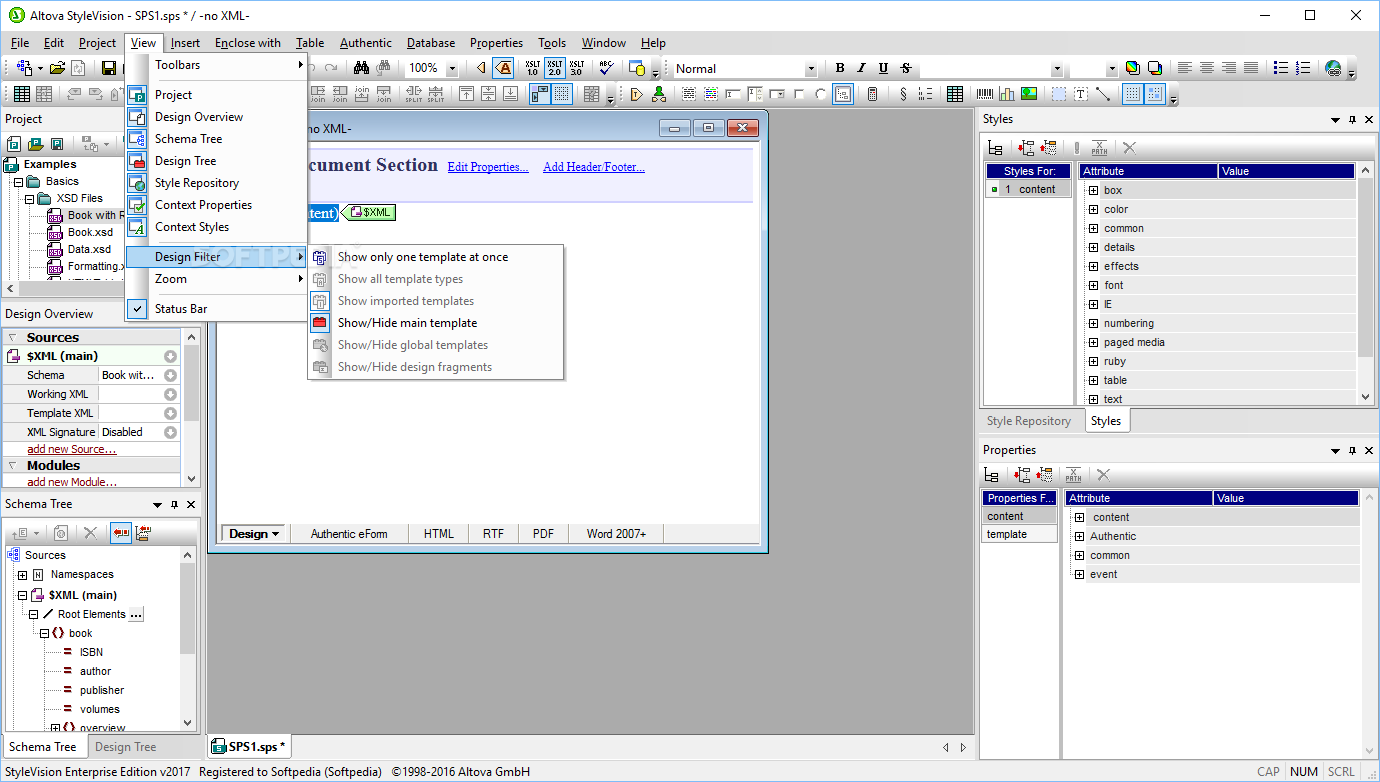This screenshot has width=1380, height=782.
Task: Insert an image using the picture icon
Action: pyautogui.click(x=1029, y=94)
